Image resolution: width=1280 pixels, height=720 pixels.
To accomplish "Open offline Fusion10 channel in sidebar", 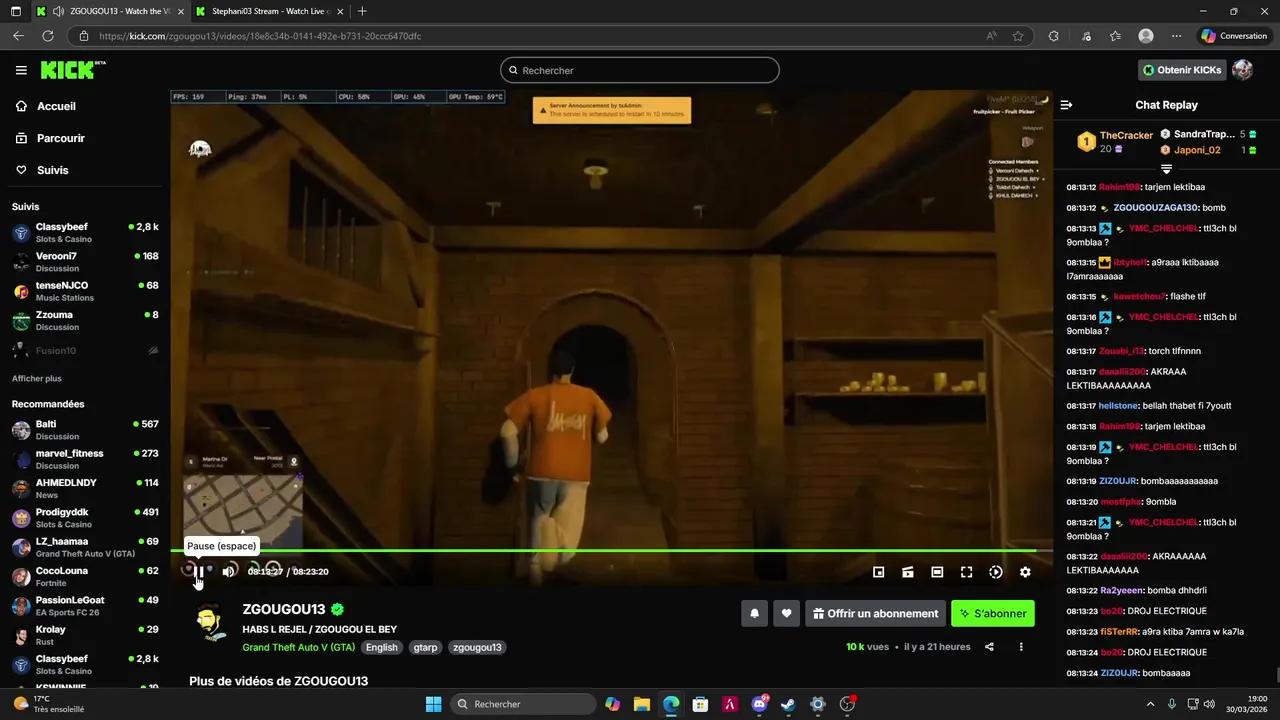I will click(x=85, y=351).
